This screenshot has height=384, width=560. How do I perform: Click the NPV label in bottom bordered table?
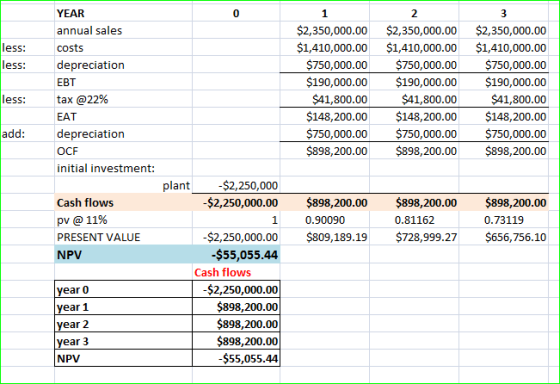tap(68, 358)
